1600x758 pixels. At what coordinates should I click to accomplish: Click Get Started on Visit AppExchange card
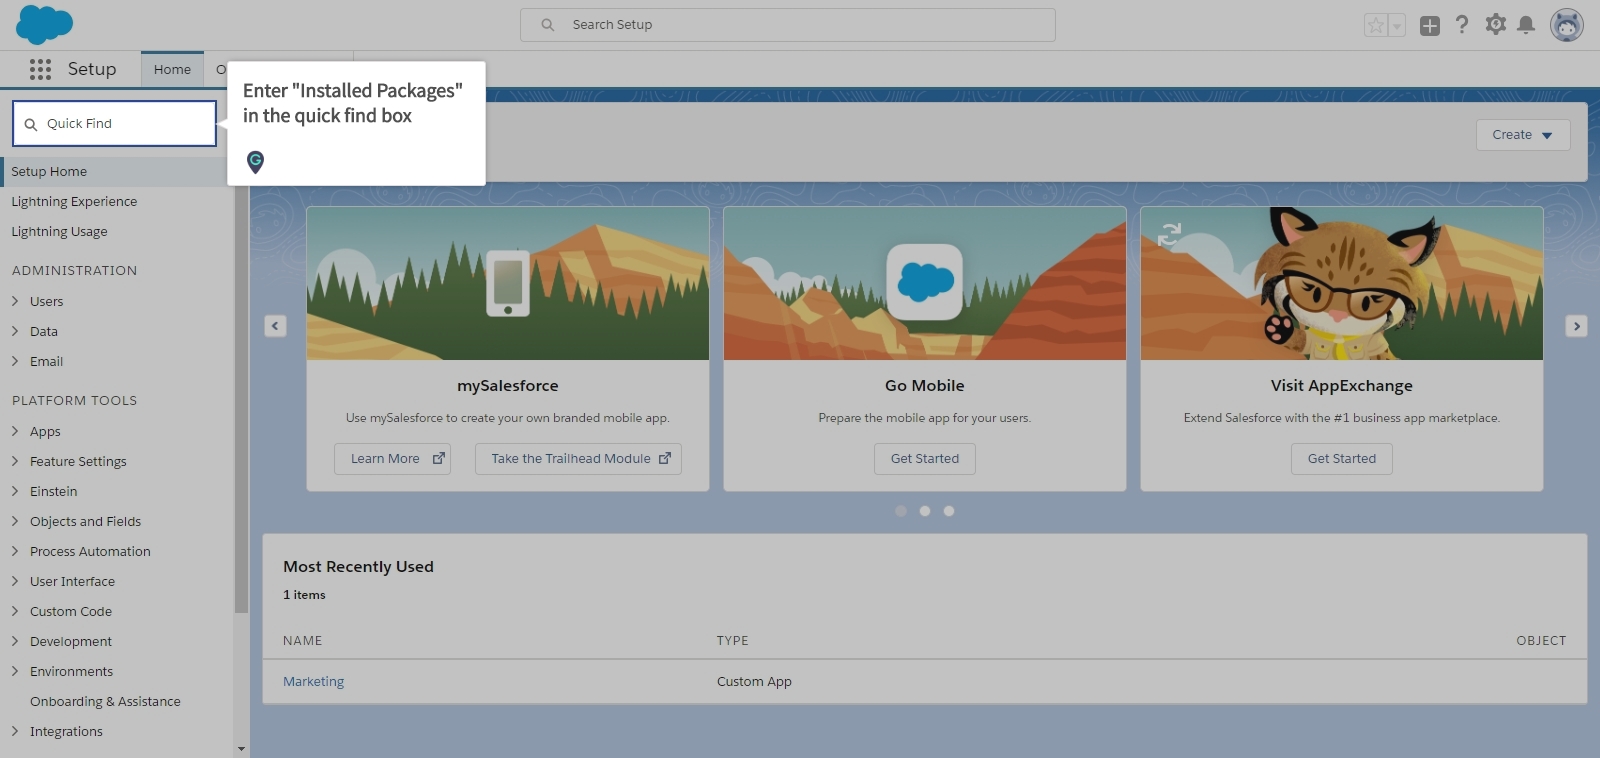tap(1342, 459)
